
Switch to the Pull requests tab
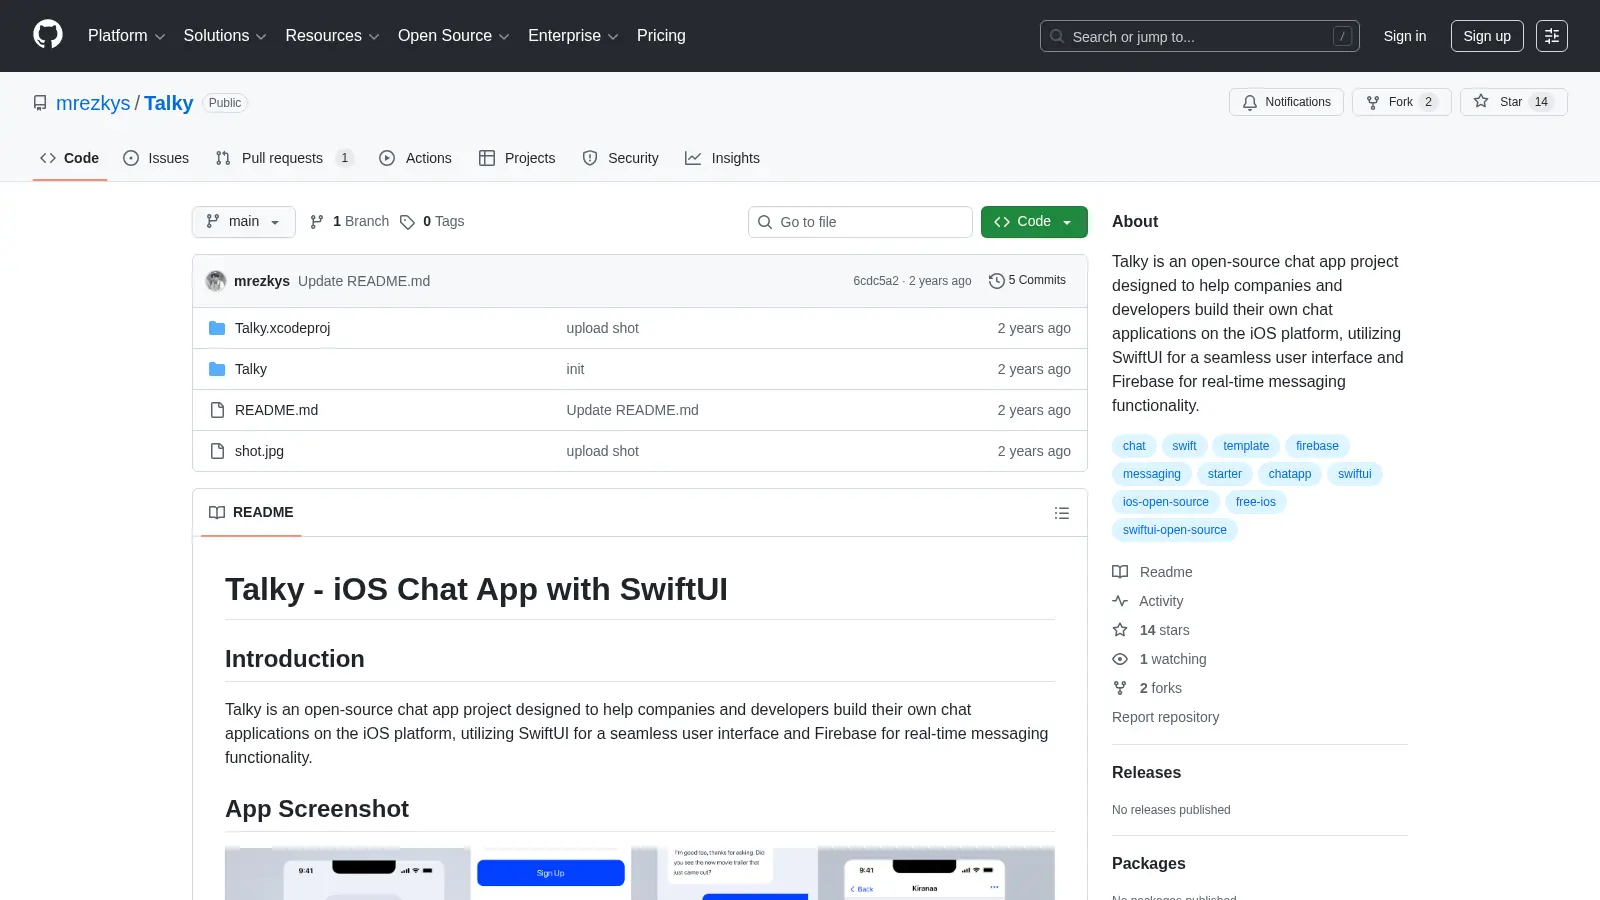[x=284, y=158]
